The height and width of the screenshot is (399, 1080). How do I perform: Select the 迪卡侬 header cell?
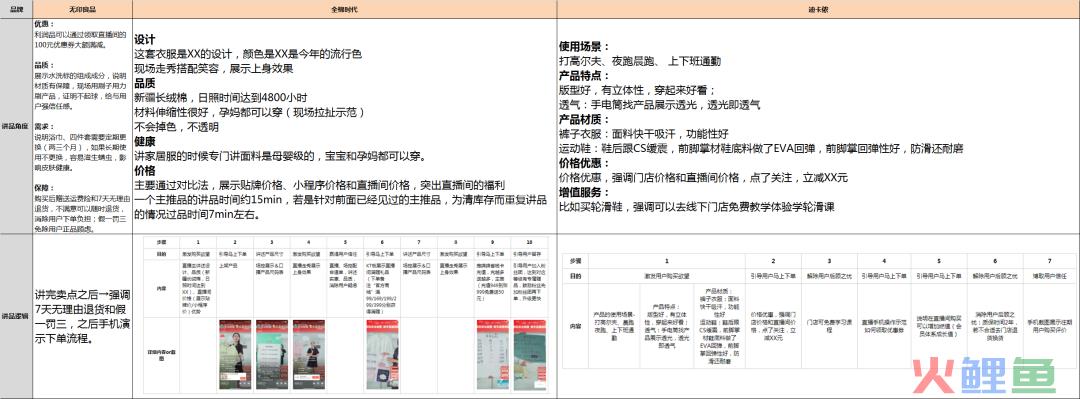[x=818, y=9]
